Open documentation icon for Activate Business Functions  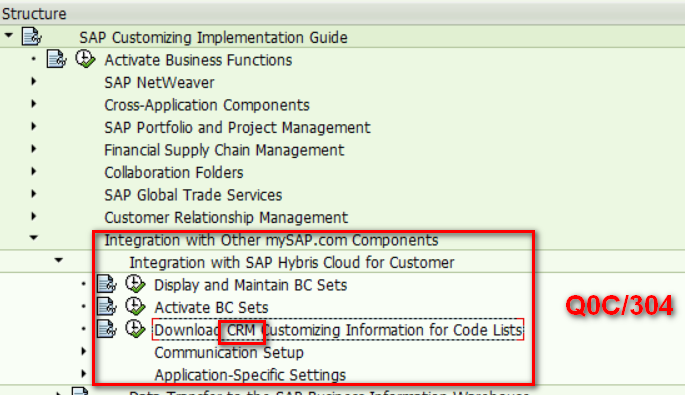click(56, 59)
